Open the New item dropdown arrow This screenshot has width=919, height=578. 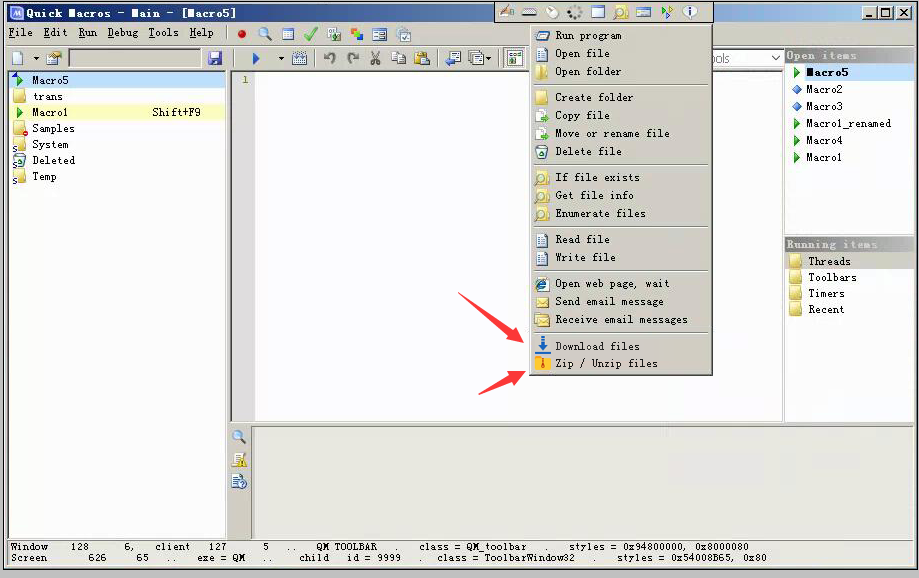pyautogui.click(x=36, y=59)
